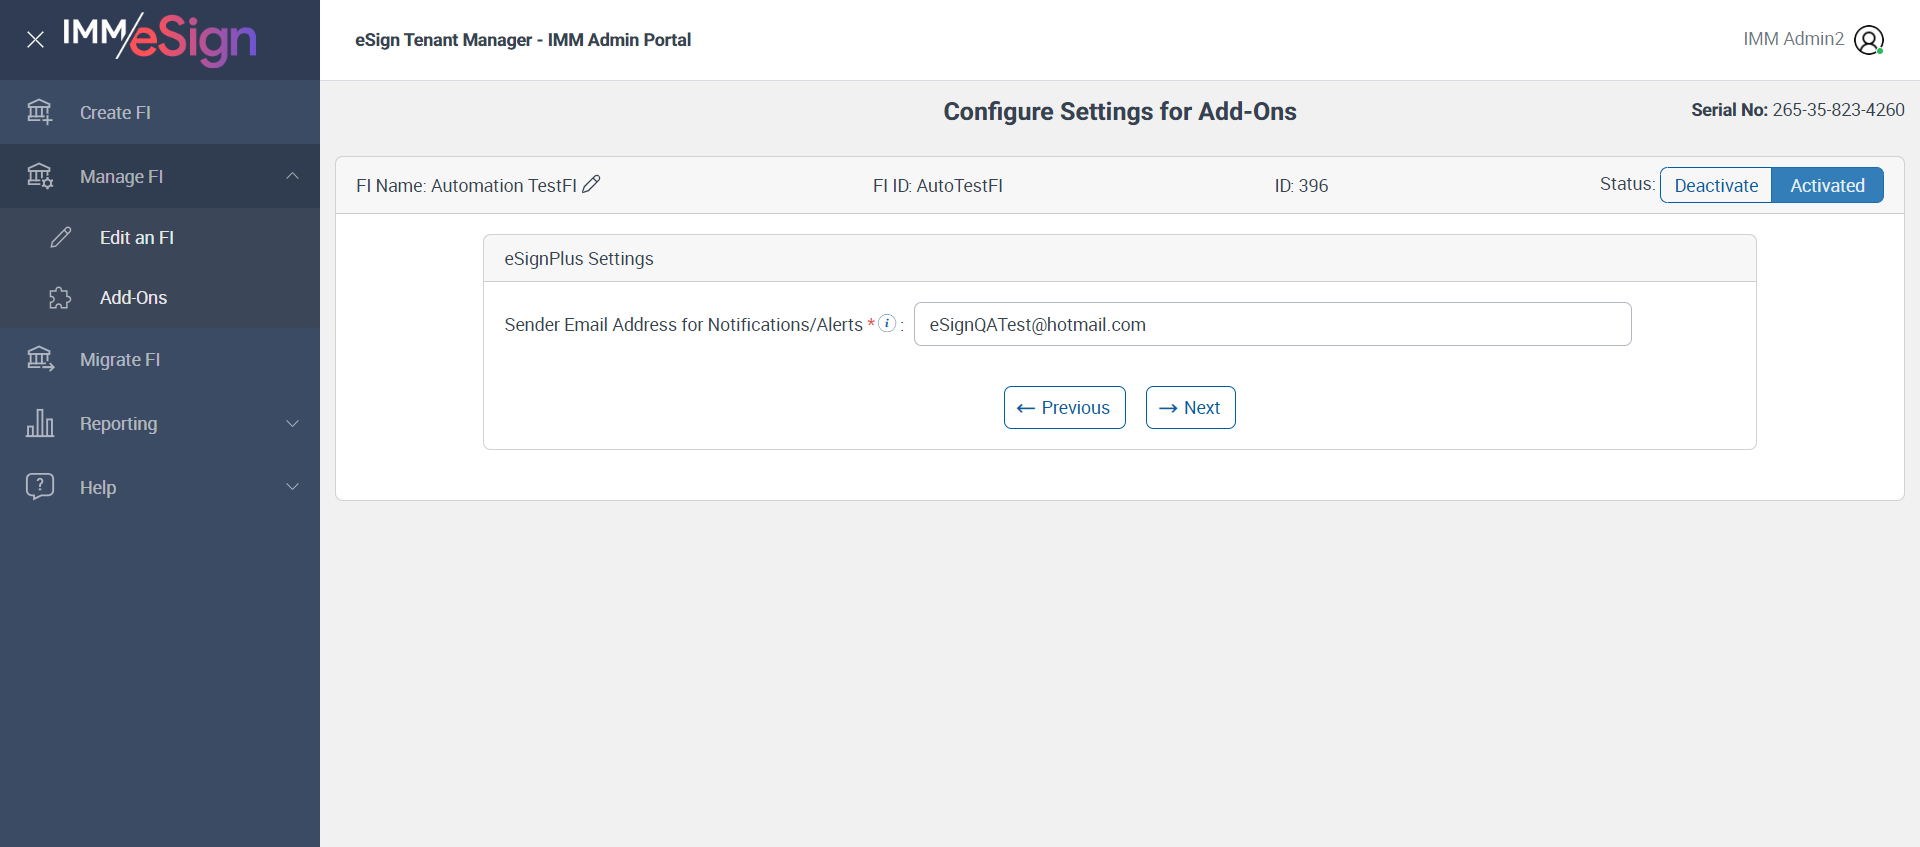Image resolution: width=1920 pixels, height=847 pixels.
Task: Click the Manage FI bank gear icon
Action: pyautogui.click(x=40, y=176)
